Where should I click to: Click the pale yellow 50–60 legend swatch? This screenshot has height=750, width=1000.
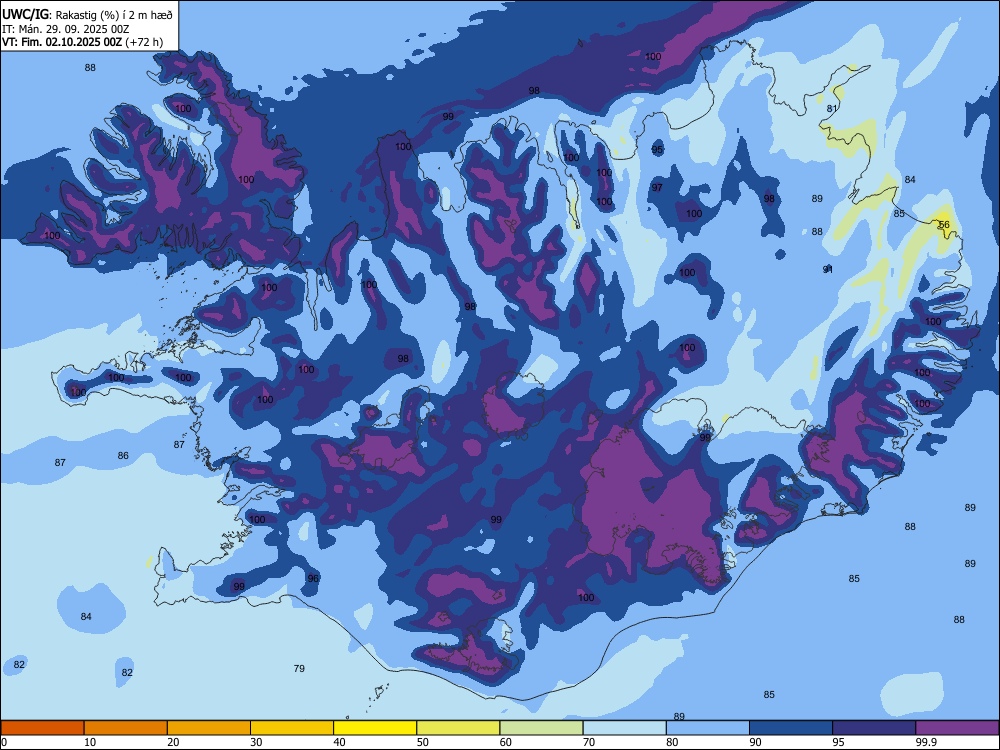(x=458, y=728)
